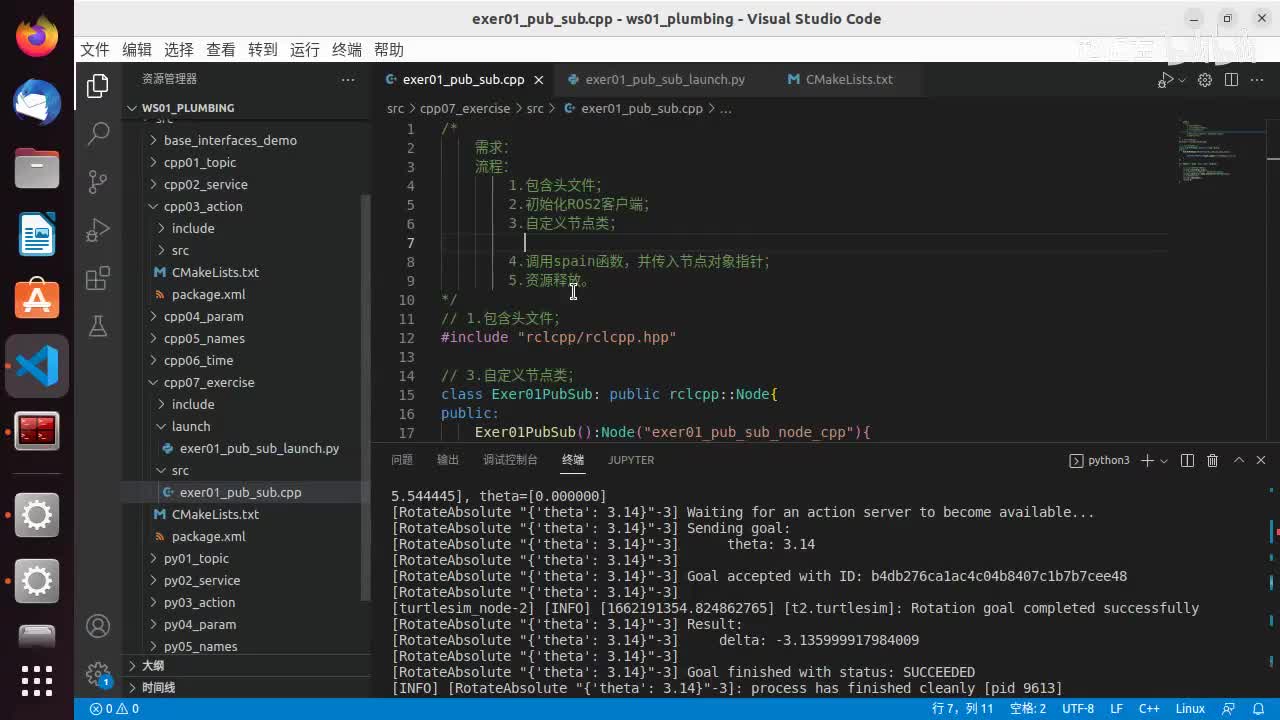Screen dimensions: 1280x720
Task: Split the terminal pane
Action: tap(1187, 460)
